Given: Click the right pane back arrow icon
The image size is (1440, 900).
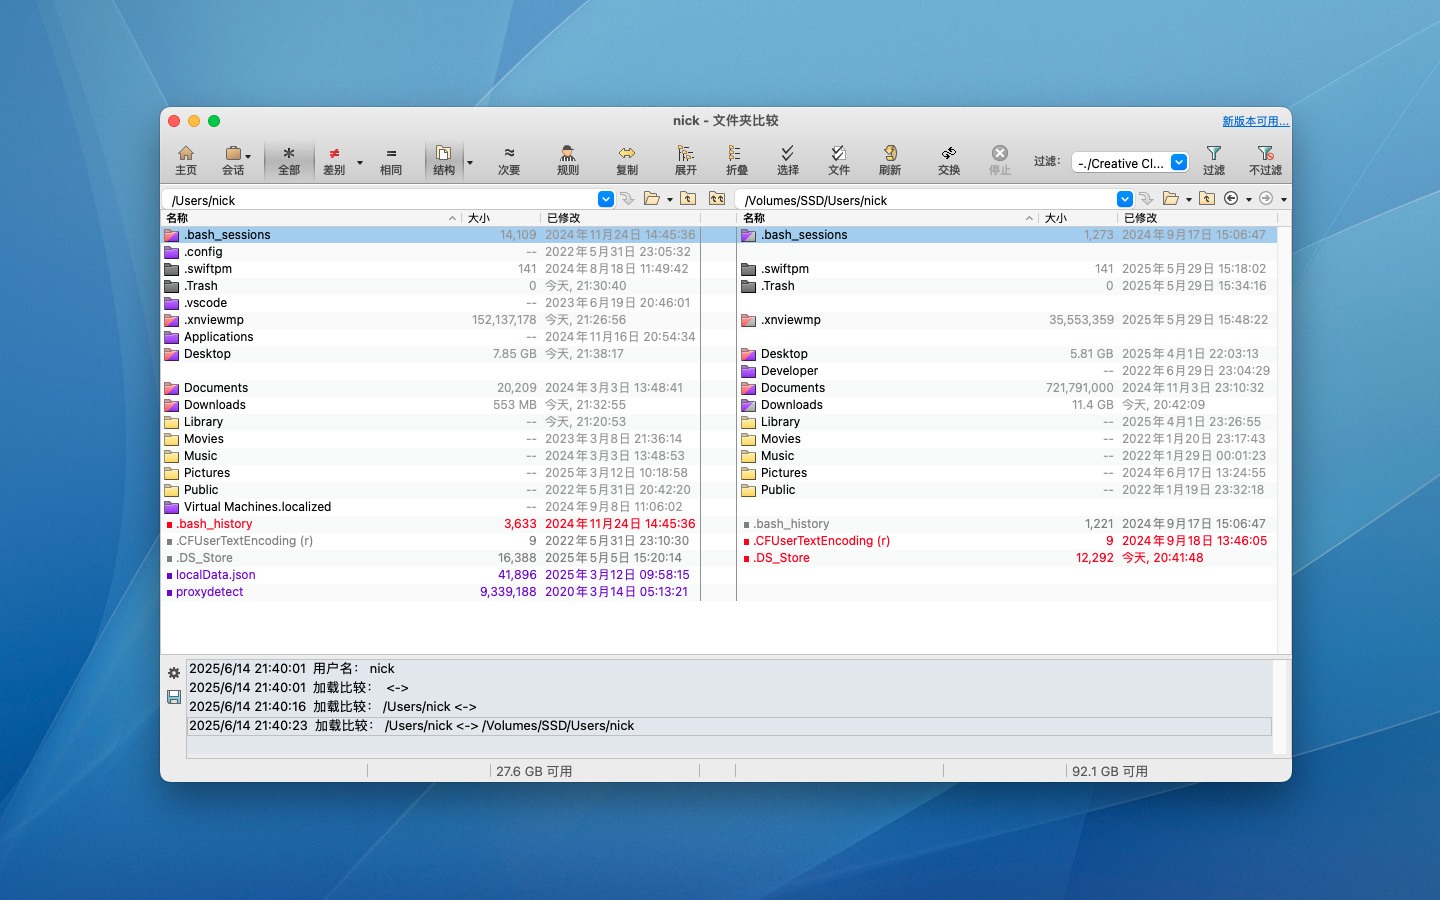Looking at the screenshot, I should 1231,199.
